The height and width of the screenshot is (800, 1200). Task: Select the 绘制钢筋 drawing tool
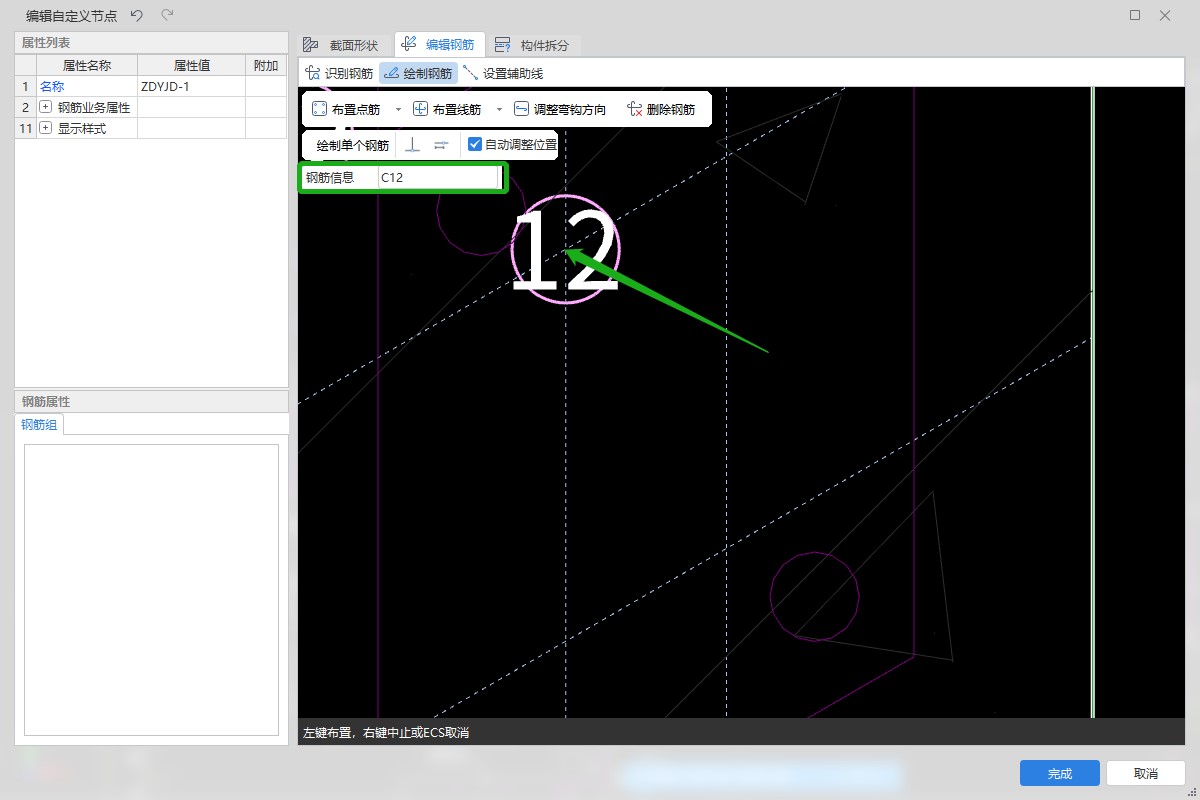pyautogui.click(x=418, y=73)
